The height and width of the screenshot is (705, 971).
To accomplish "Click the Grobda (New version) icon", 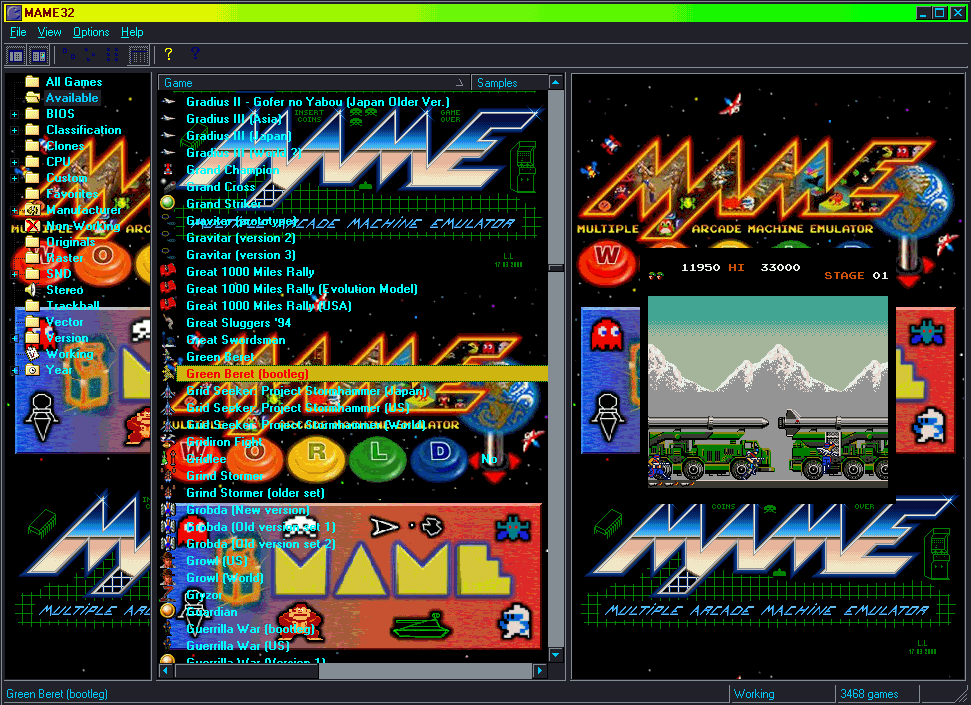I will (x=168, y=510).
